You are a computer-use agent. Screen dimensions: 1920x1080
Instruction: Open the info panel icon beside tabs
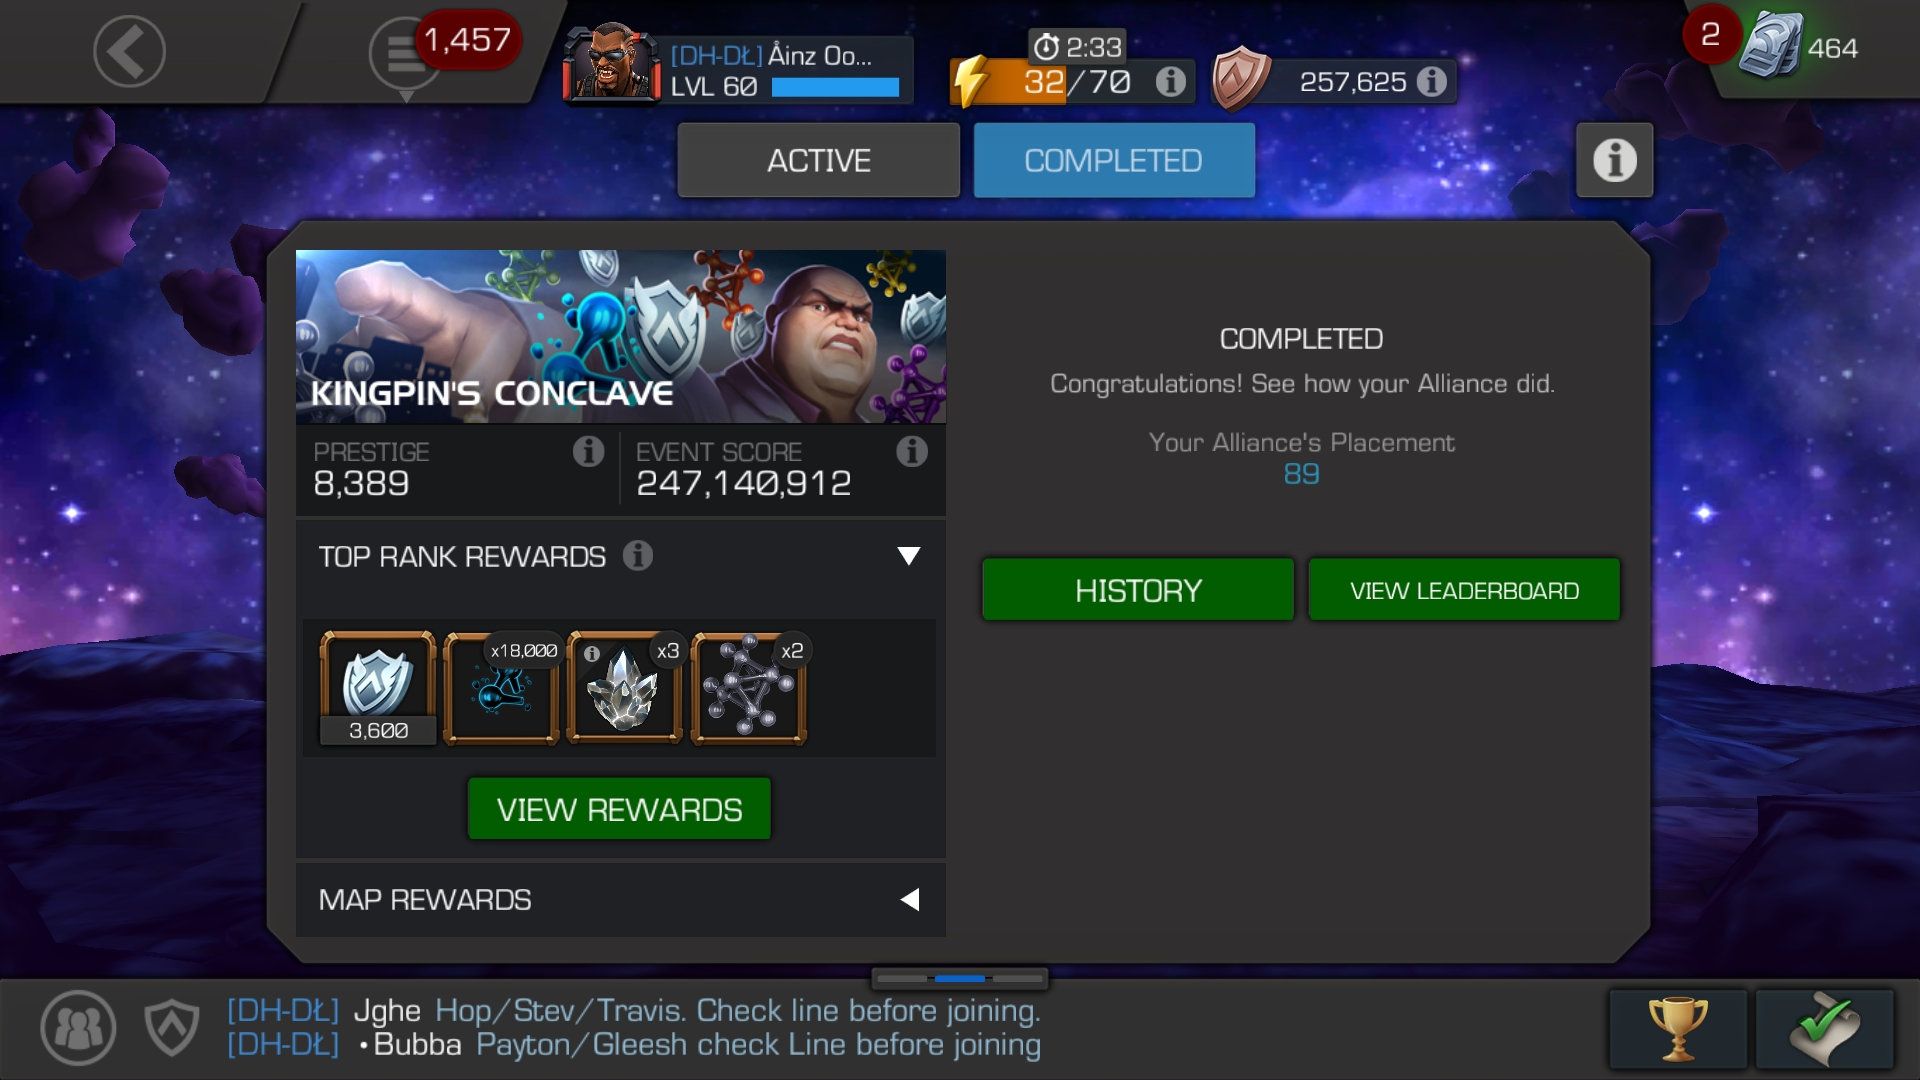[x=1614, y=160]
